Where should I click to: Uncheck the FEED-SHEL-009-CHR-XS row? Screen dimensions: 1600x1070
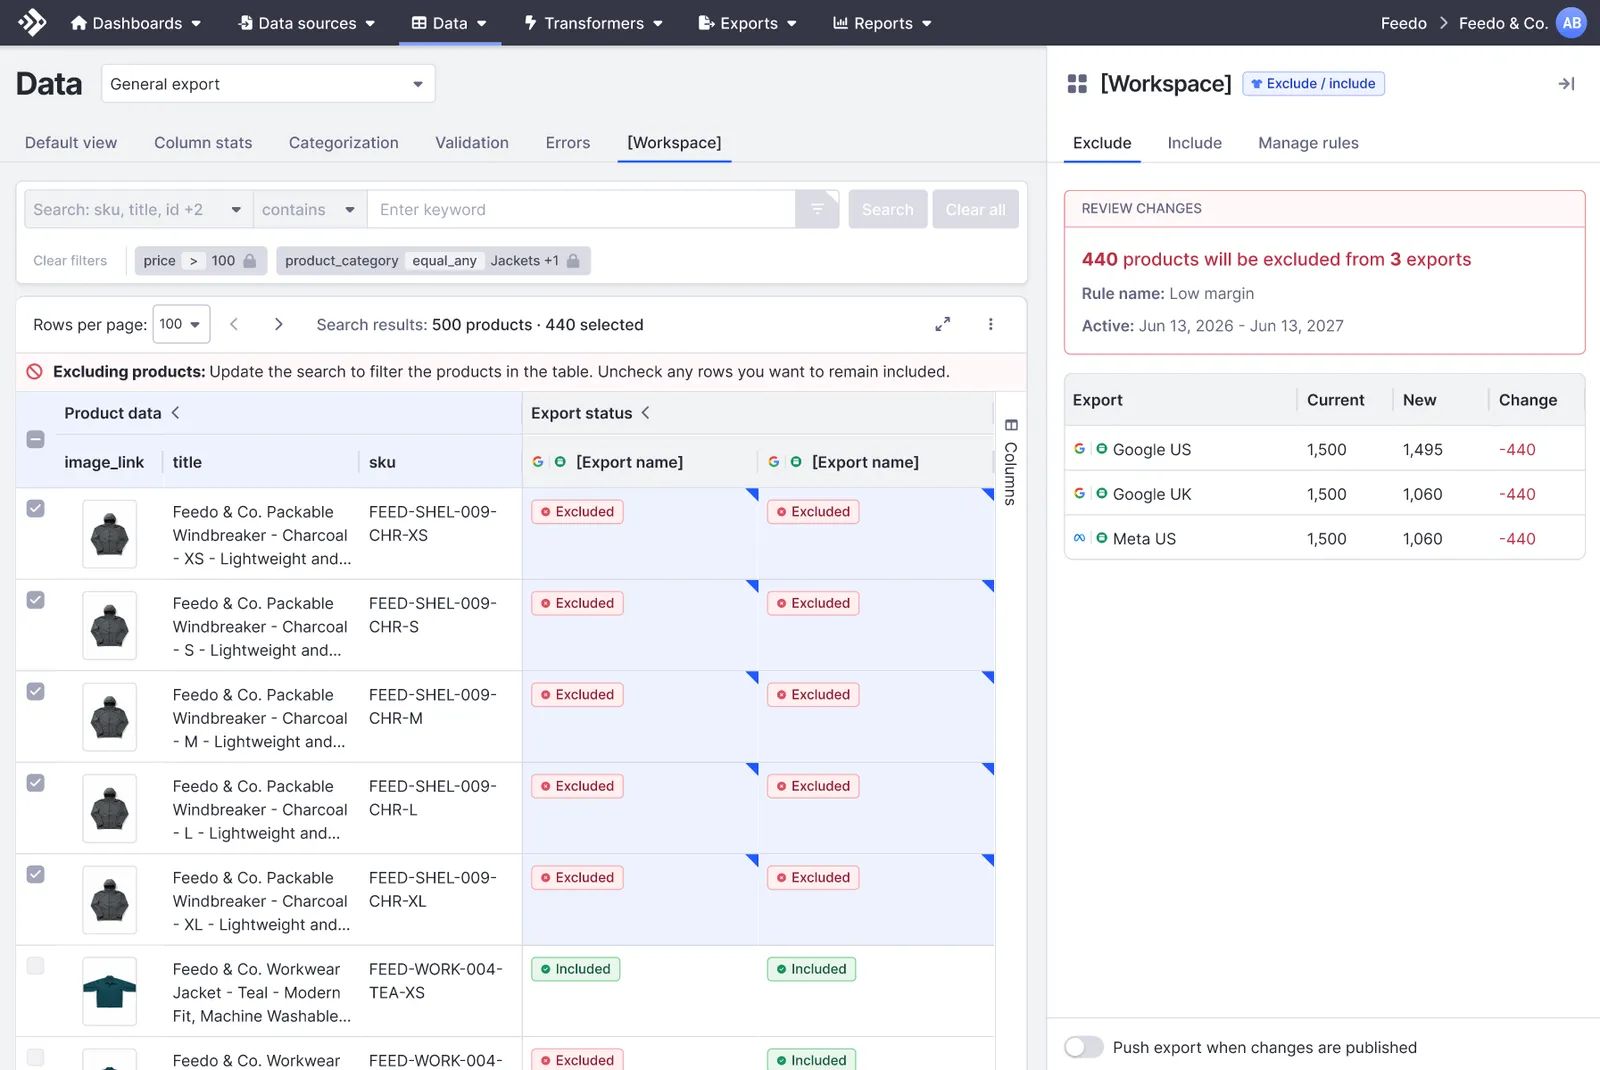pyautogui.click(x=35, y=509)
